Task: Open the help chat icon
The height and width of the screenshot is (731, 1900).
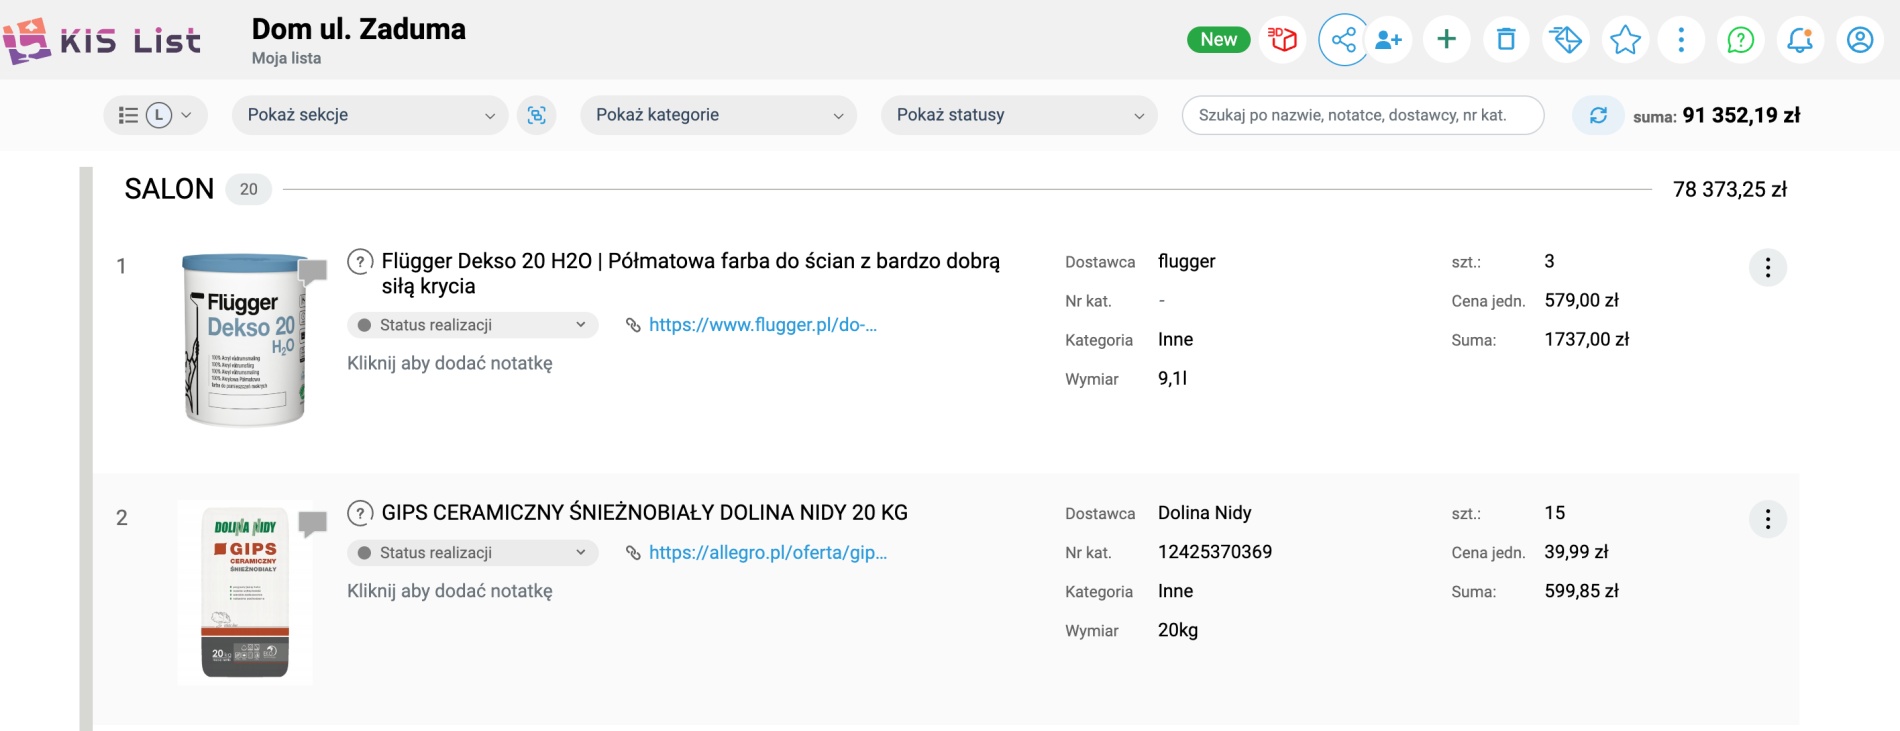Action: (1741, 40)
